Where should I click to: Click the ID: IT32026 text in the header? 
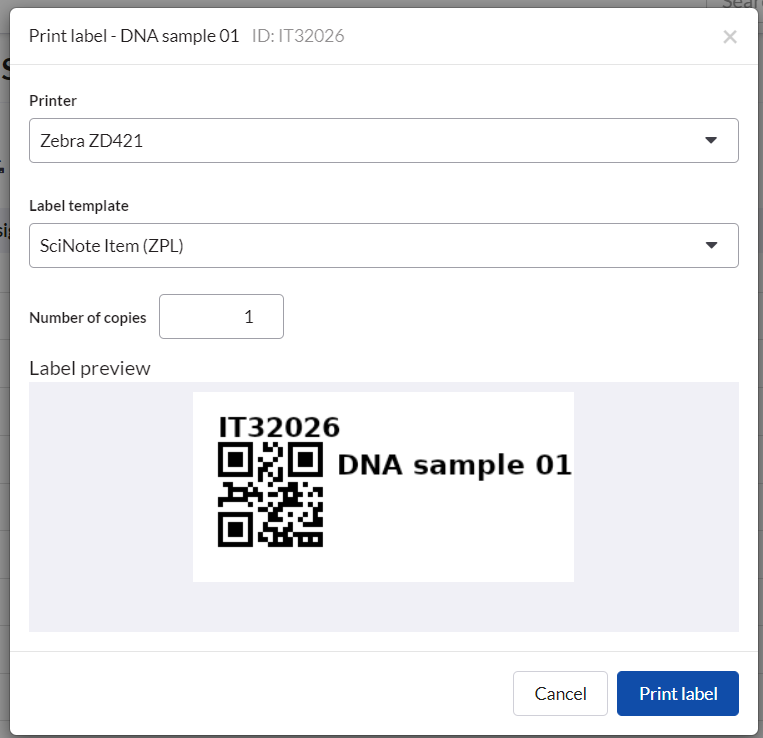point(298,36)
